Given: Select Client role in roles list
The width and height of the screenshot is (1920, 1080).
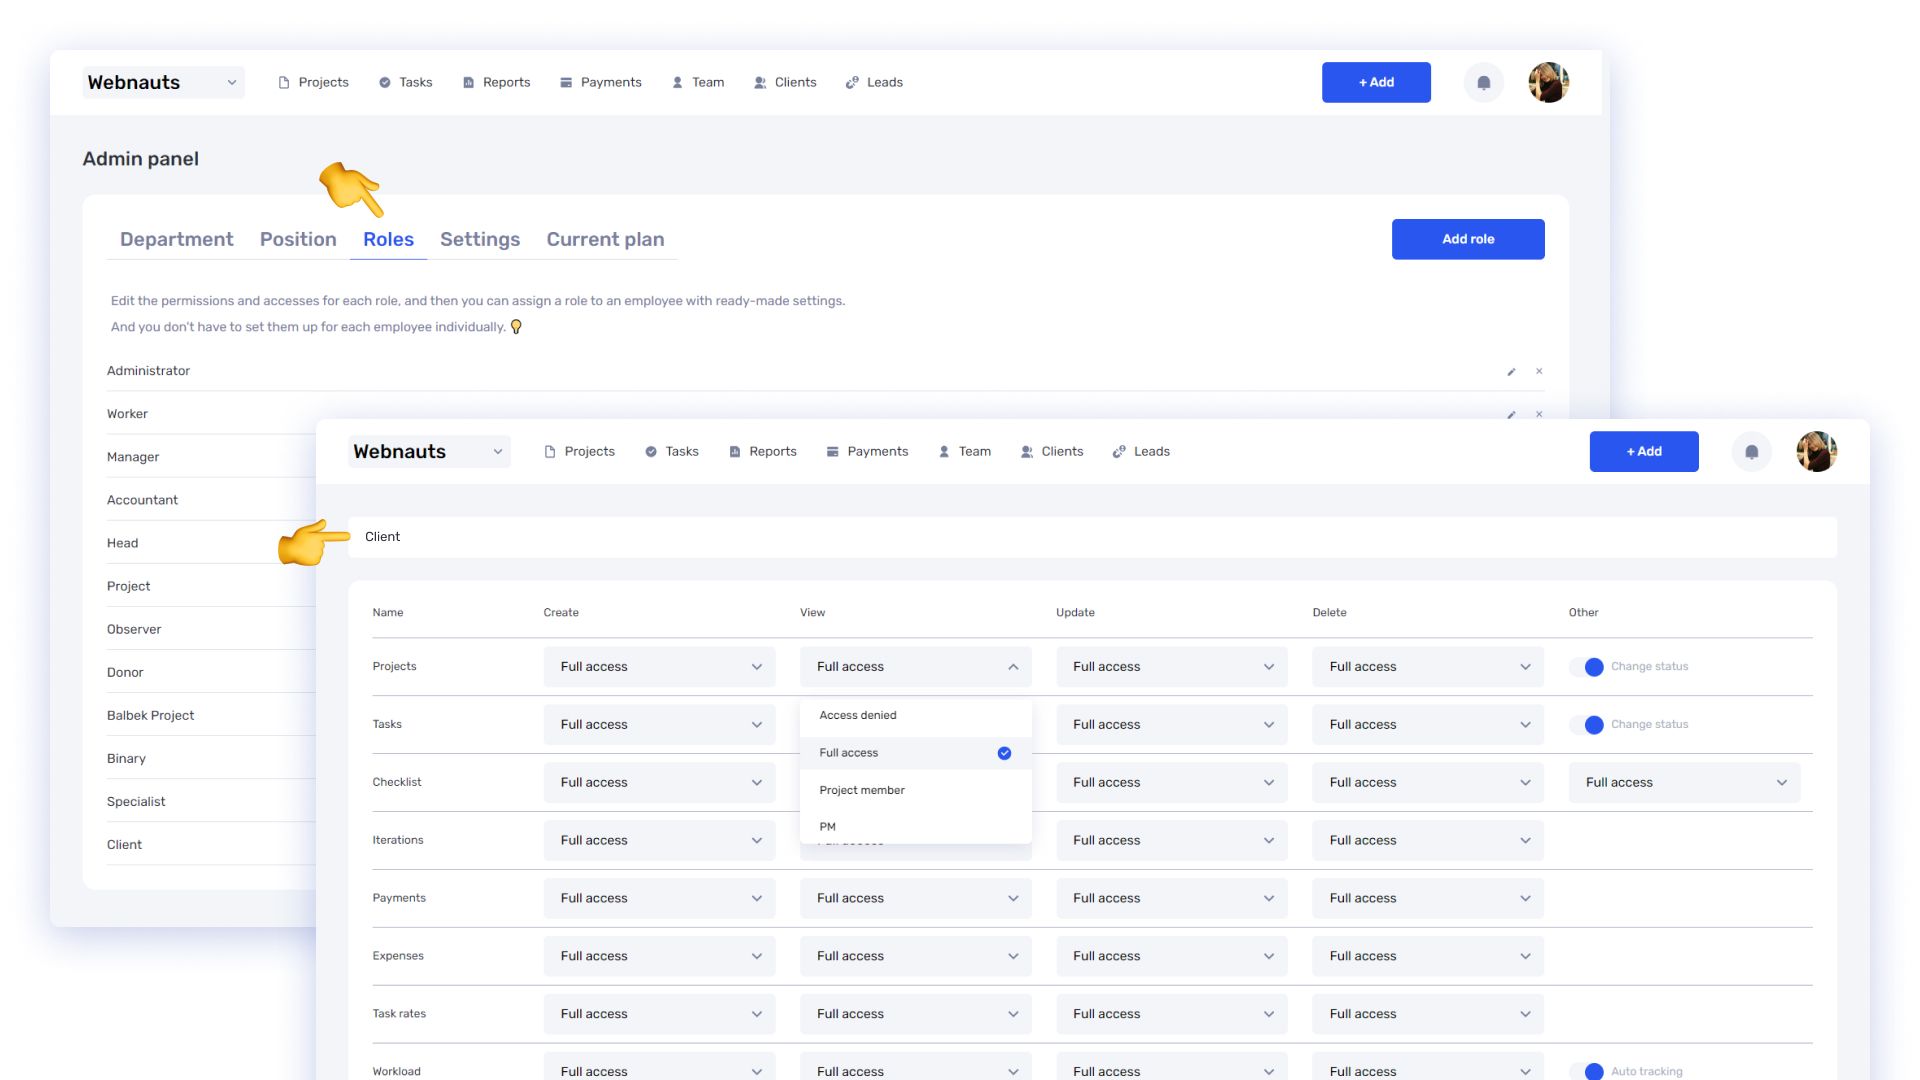Looking at the screenshot, I should point(124,845).
